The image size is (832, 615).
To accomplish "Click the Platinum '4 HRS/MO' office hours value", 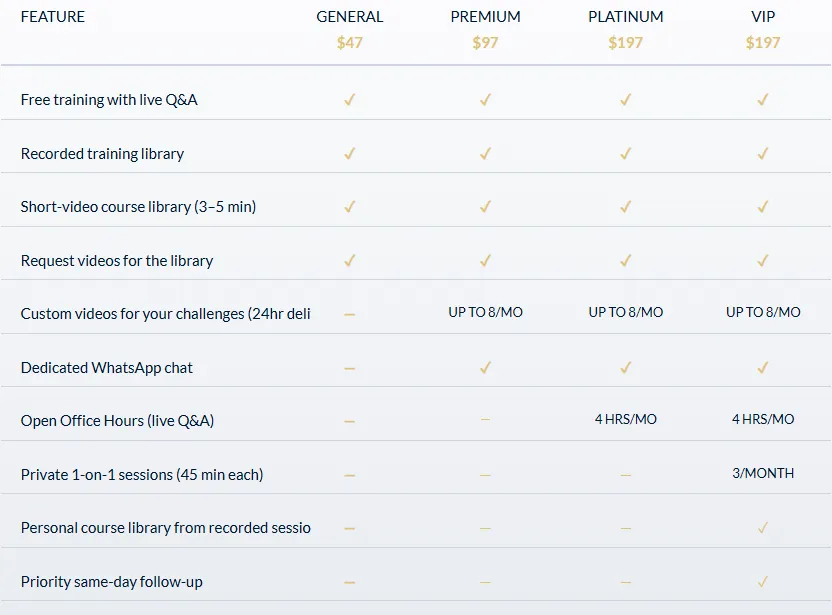I will pos(625,420).
